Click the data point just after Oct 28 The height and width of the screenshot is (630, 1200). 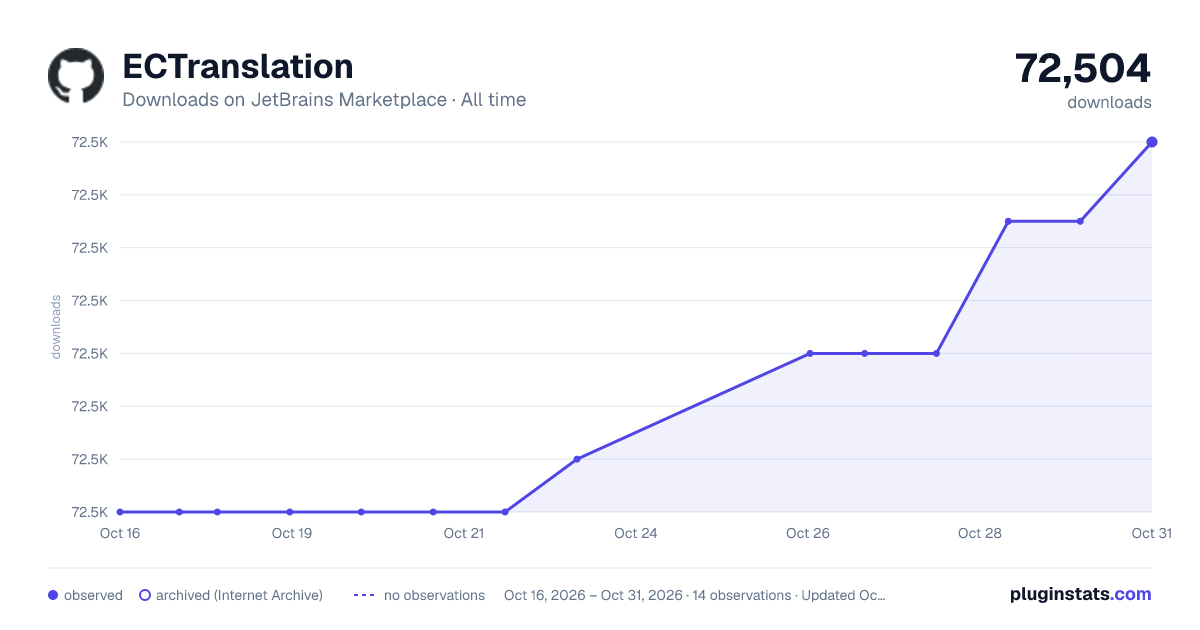point(1008,221)
